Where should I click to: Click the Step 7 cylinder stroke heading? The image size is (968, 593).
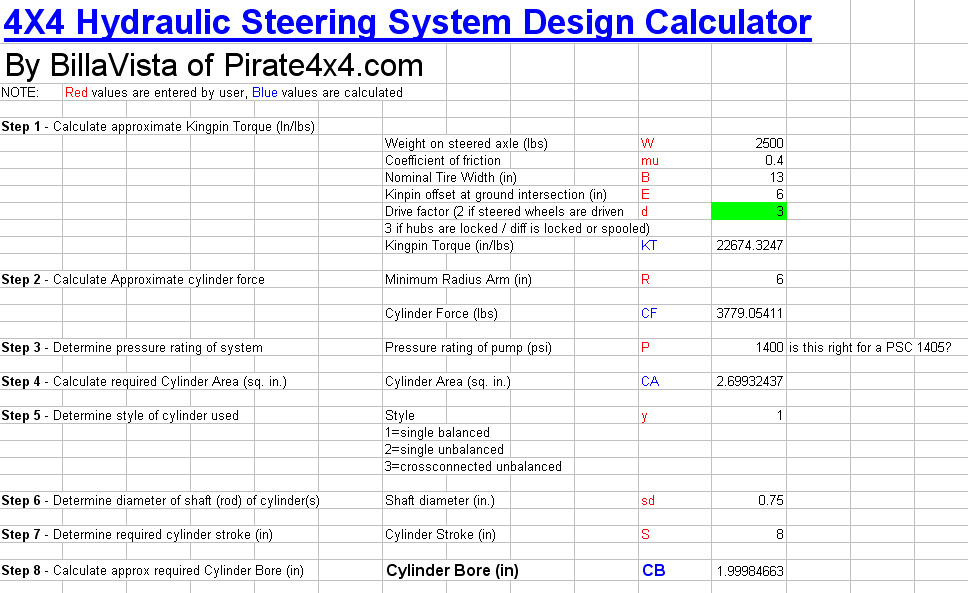tap(137, 534)
